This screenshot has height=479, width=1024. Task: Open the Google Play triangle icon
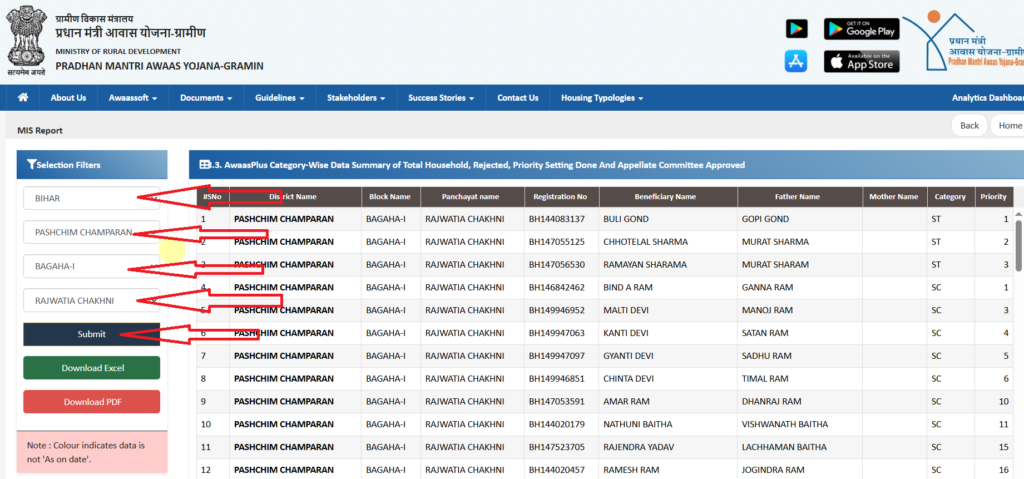[796, 29]
